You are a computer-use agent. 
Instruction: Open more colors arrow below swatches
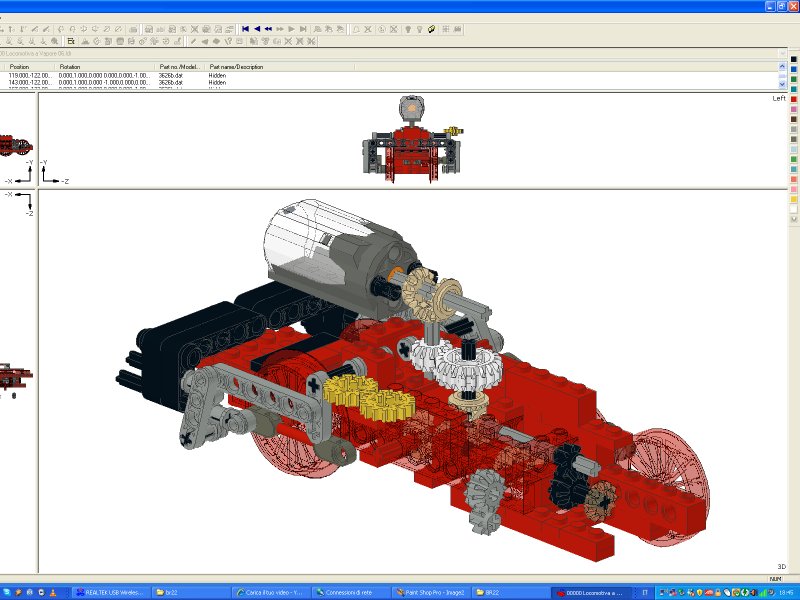click(x=793, y=219)
